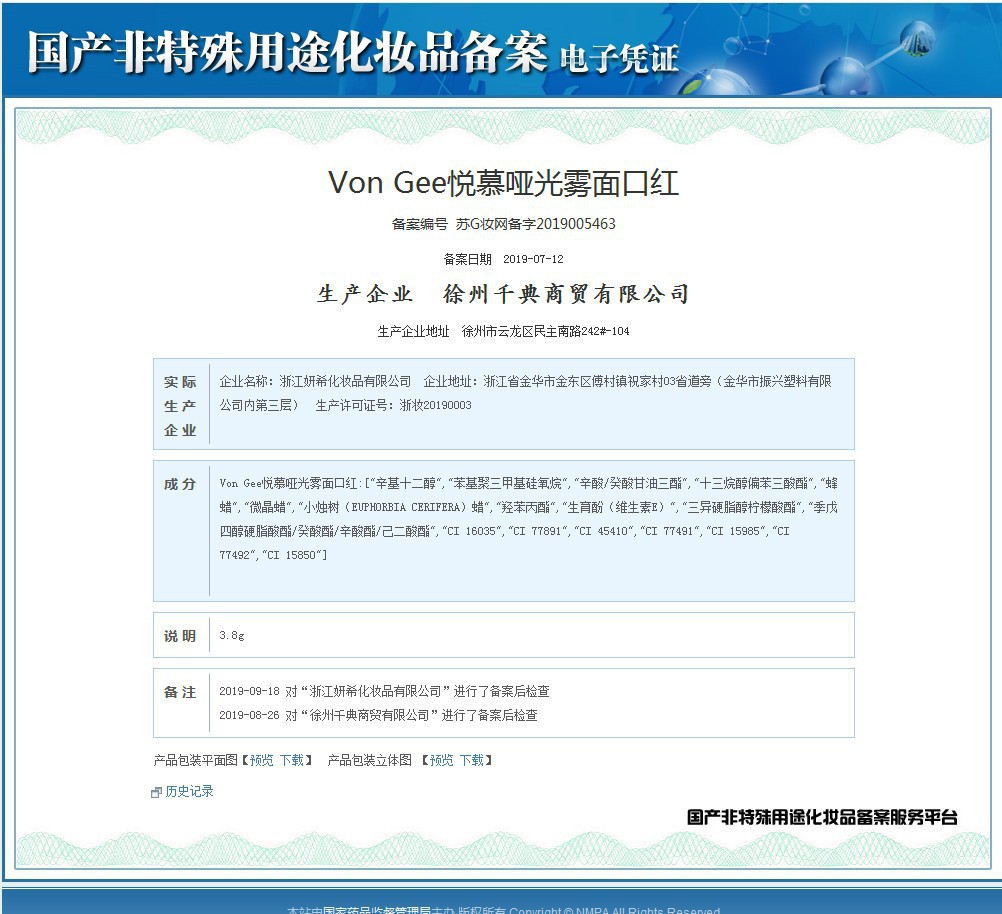
Task: Click the 备案编号 label
Action: pos(420,224)
